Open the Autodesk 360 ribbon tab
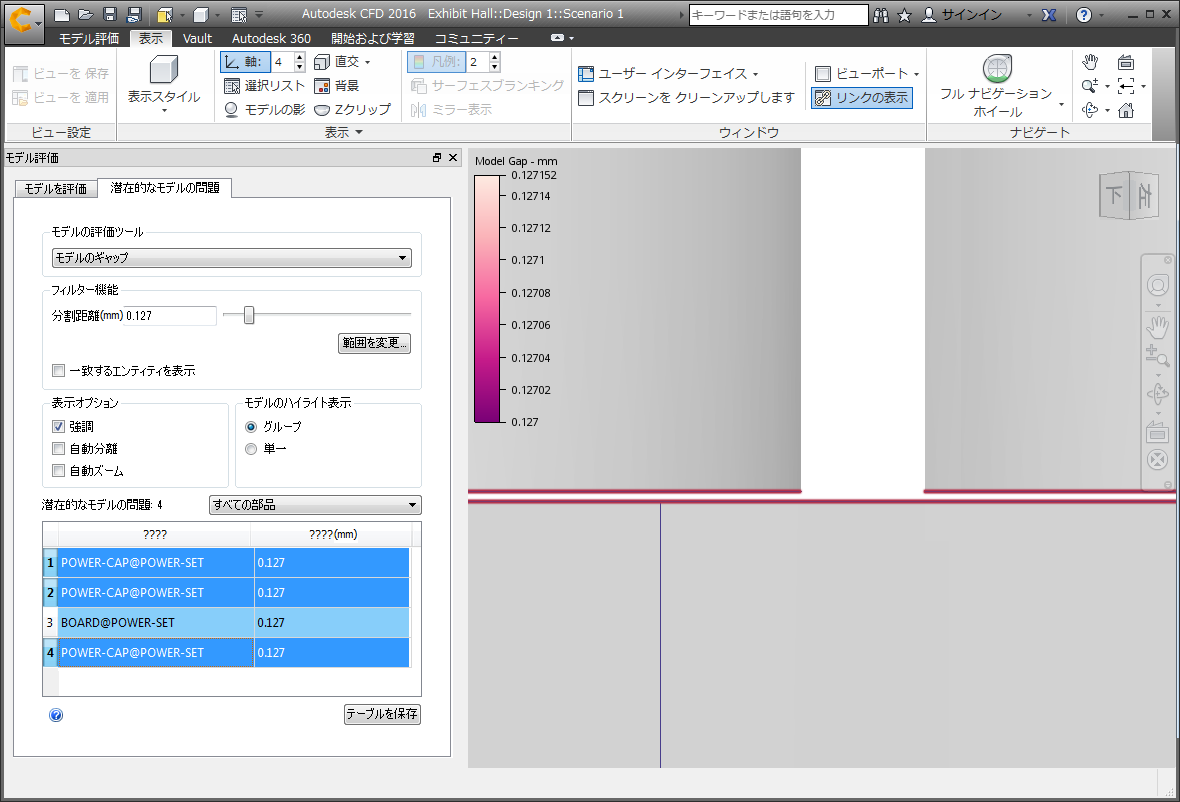This screenshot has width=1180, height=802. (271, 38)
